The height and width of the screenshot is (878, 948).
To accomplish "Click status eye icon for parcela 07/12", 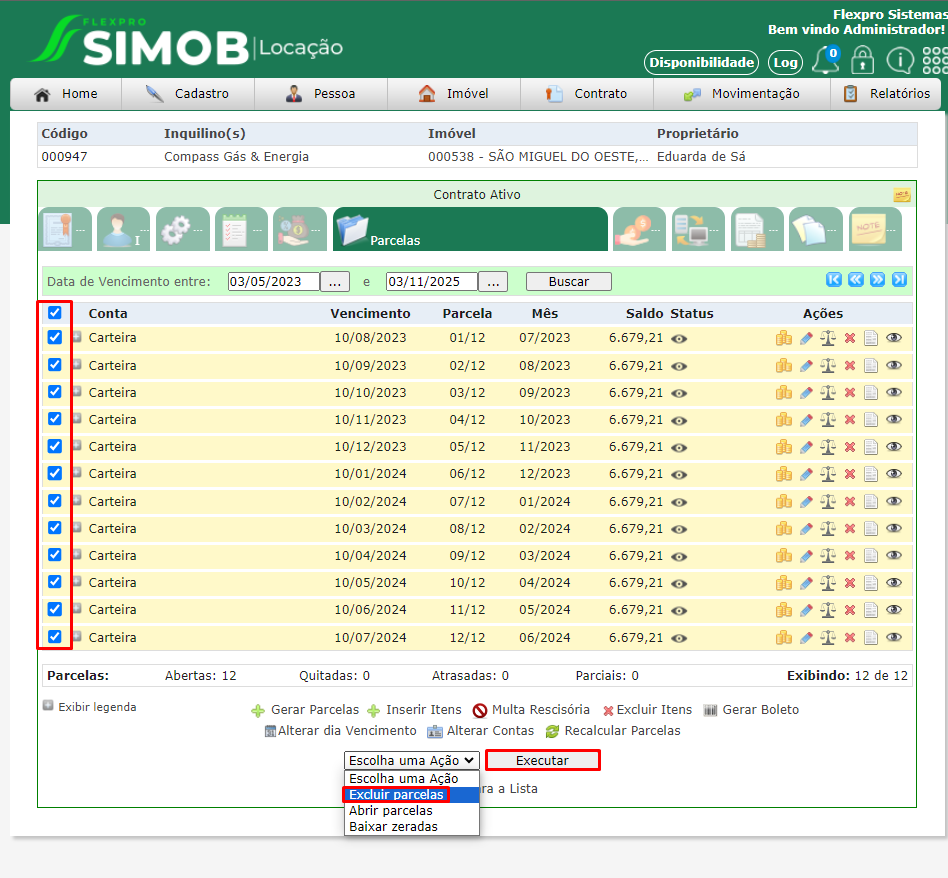I will click(x=679, y=502).
